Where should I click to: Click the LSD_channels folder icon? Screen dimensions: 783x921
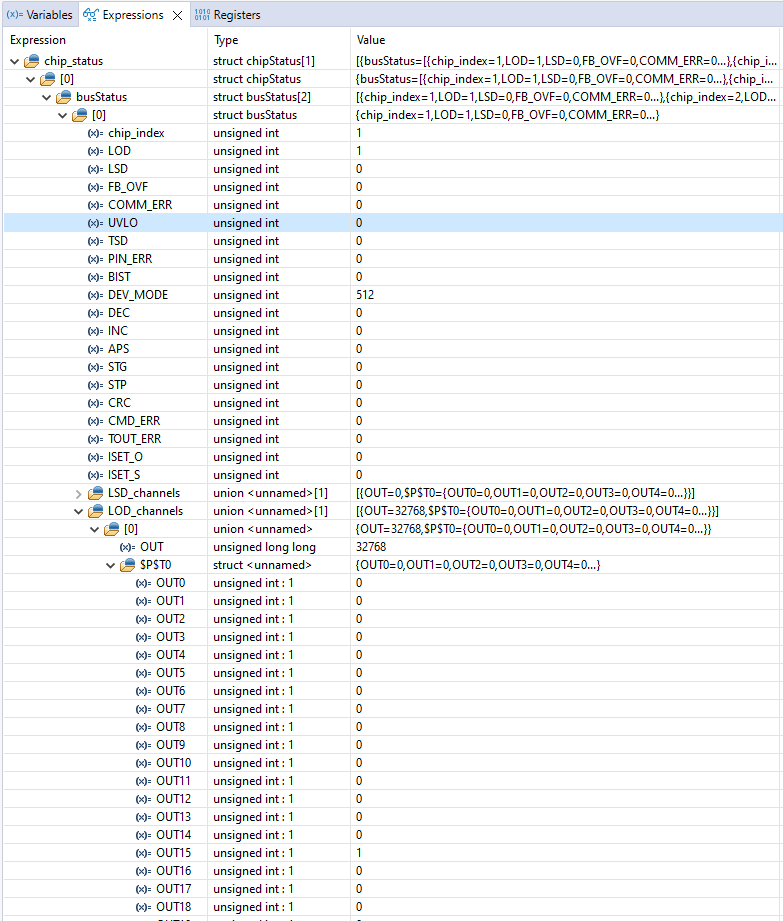pyautogui.click(x=96, y=493)
